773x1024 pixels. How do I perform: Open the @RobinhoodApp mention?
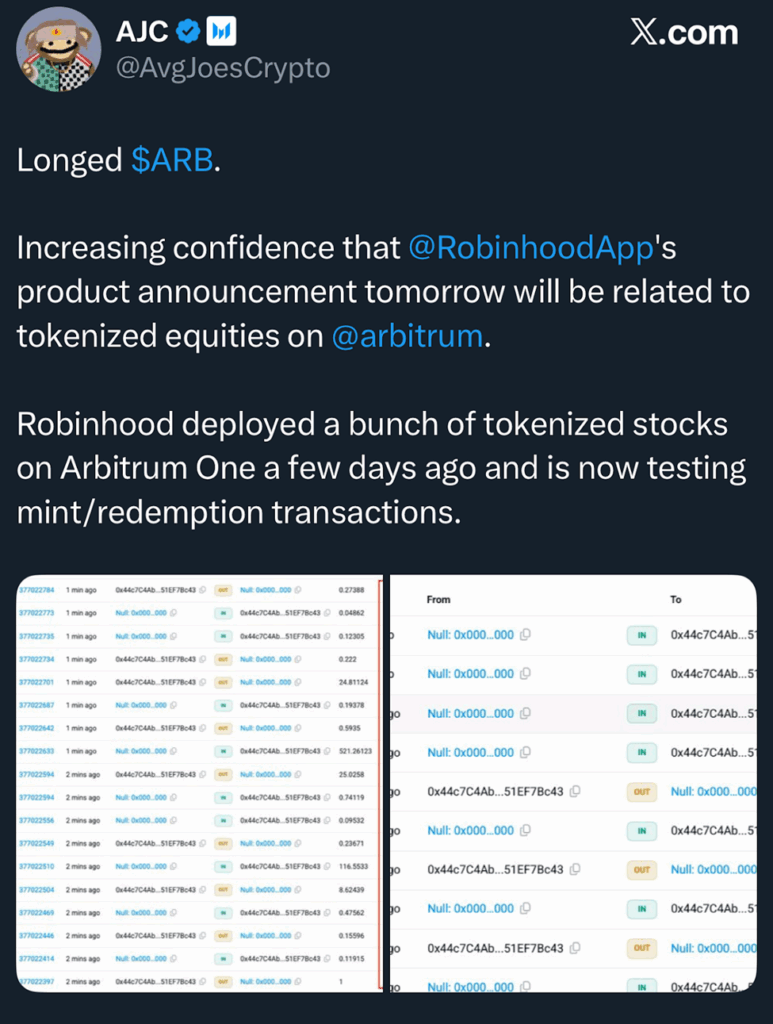point(531,248)
